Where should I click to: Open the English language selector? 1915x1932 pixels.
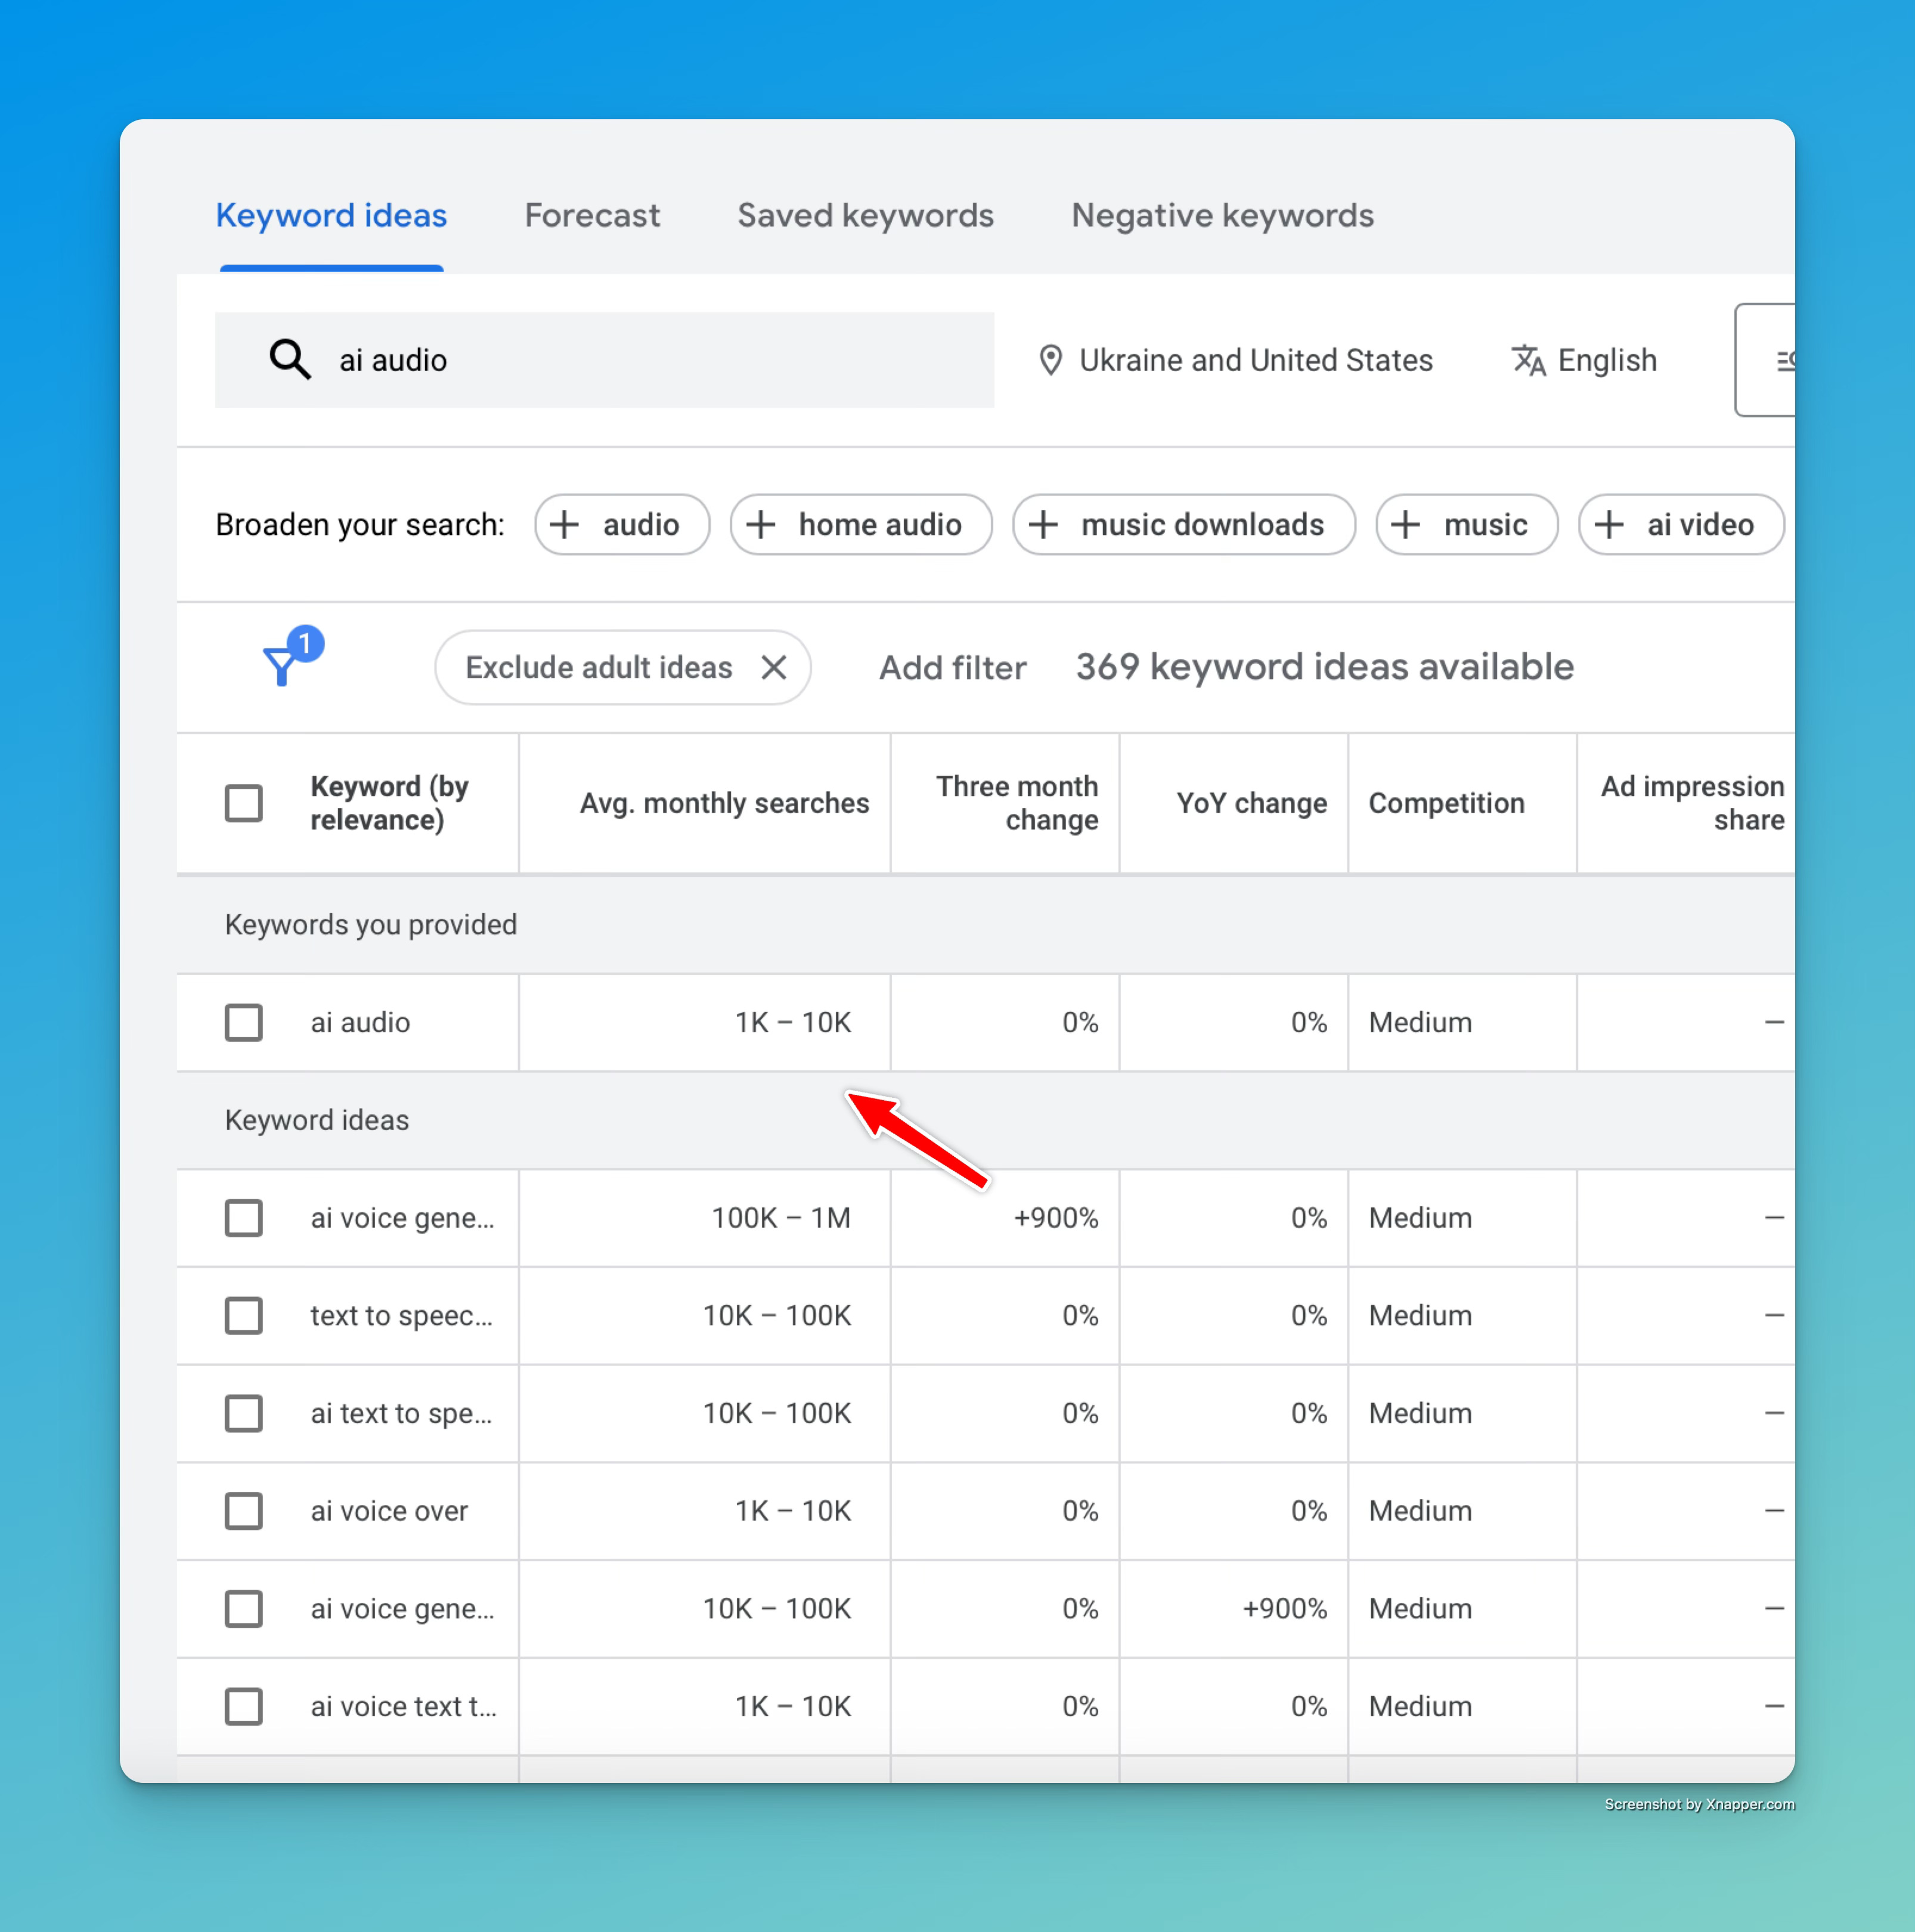(x=1606, y=360)
